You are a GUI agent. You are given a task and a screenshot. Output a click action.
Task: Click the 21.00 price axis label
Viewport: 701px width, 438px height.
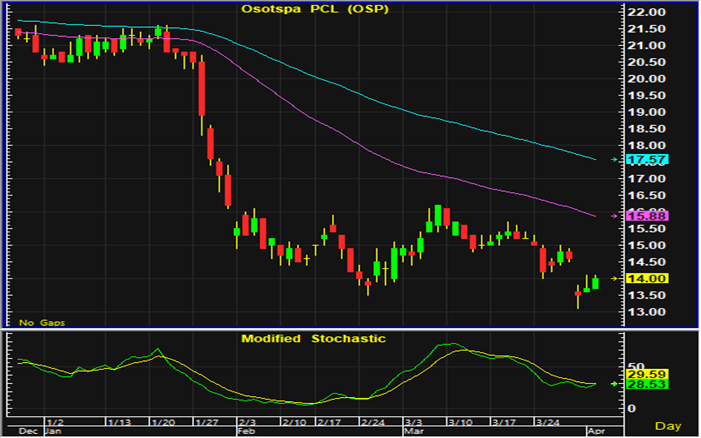click(x=646, y=46)
